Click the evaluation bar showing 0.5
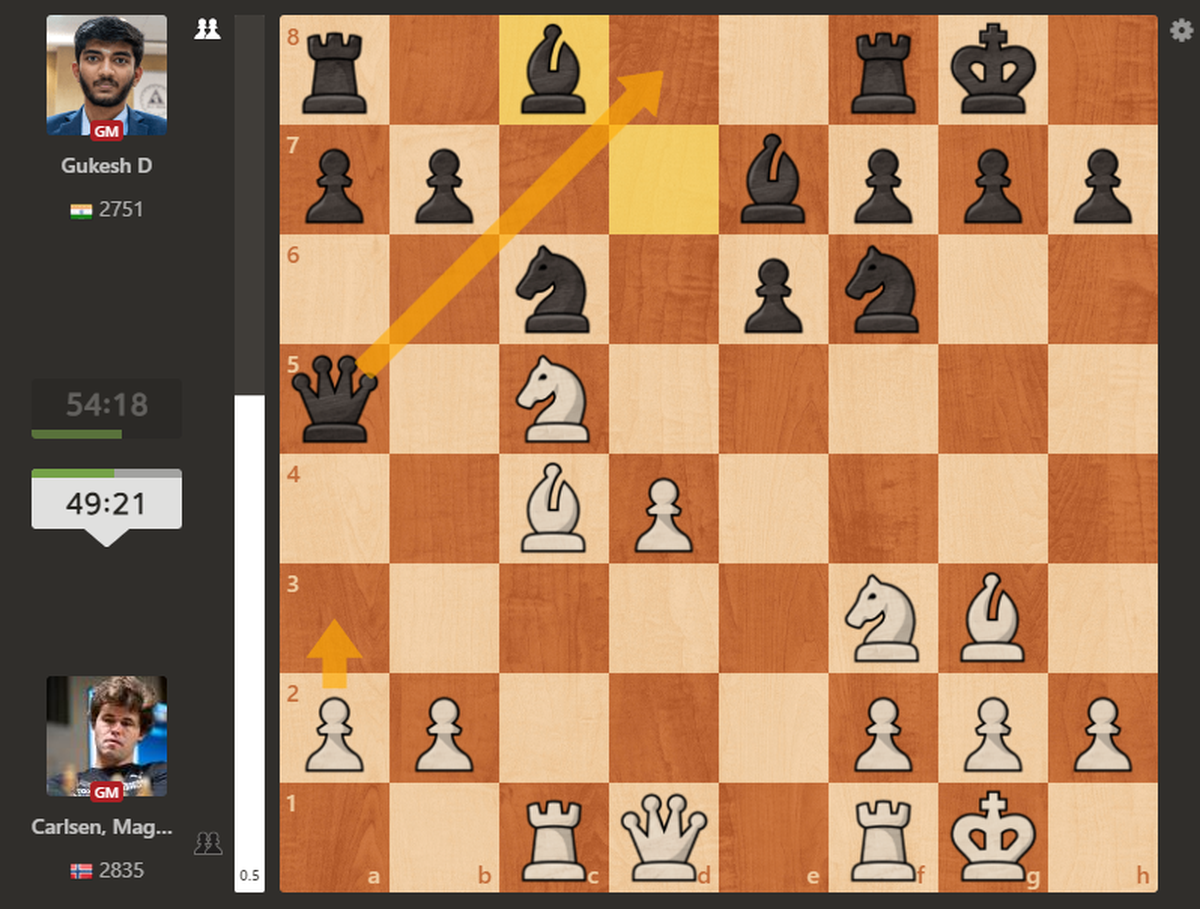1200x909 pixels. tap(249, 640)
